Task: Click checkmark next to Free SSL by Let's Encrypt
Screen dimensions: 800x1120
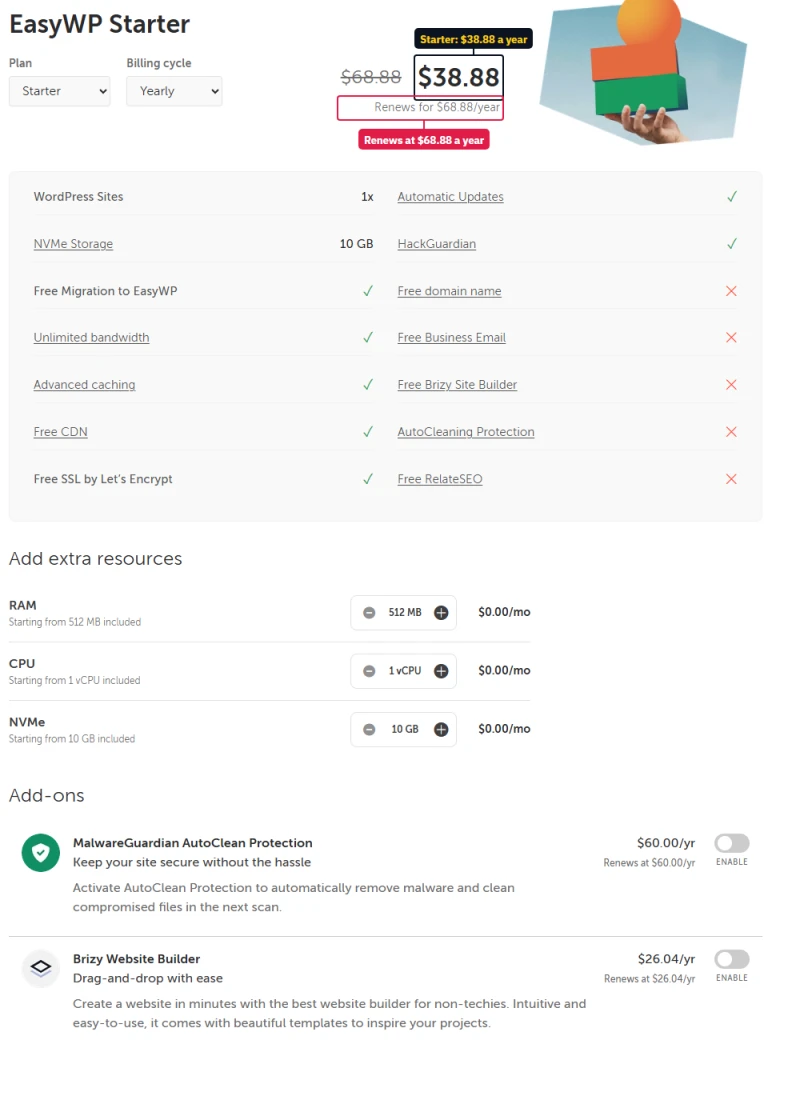Action: [368, 479]
